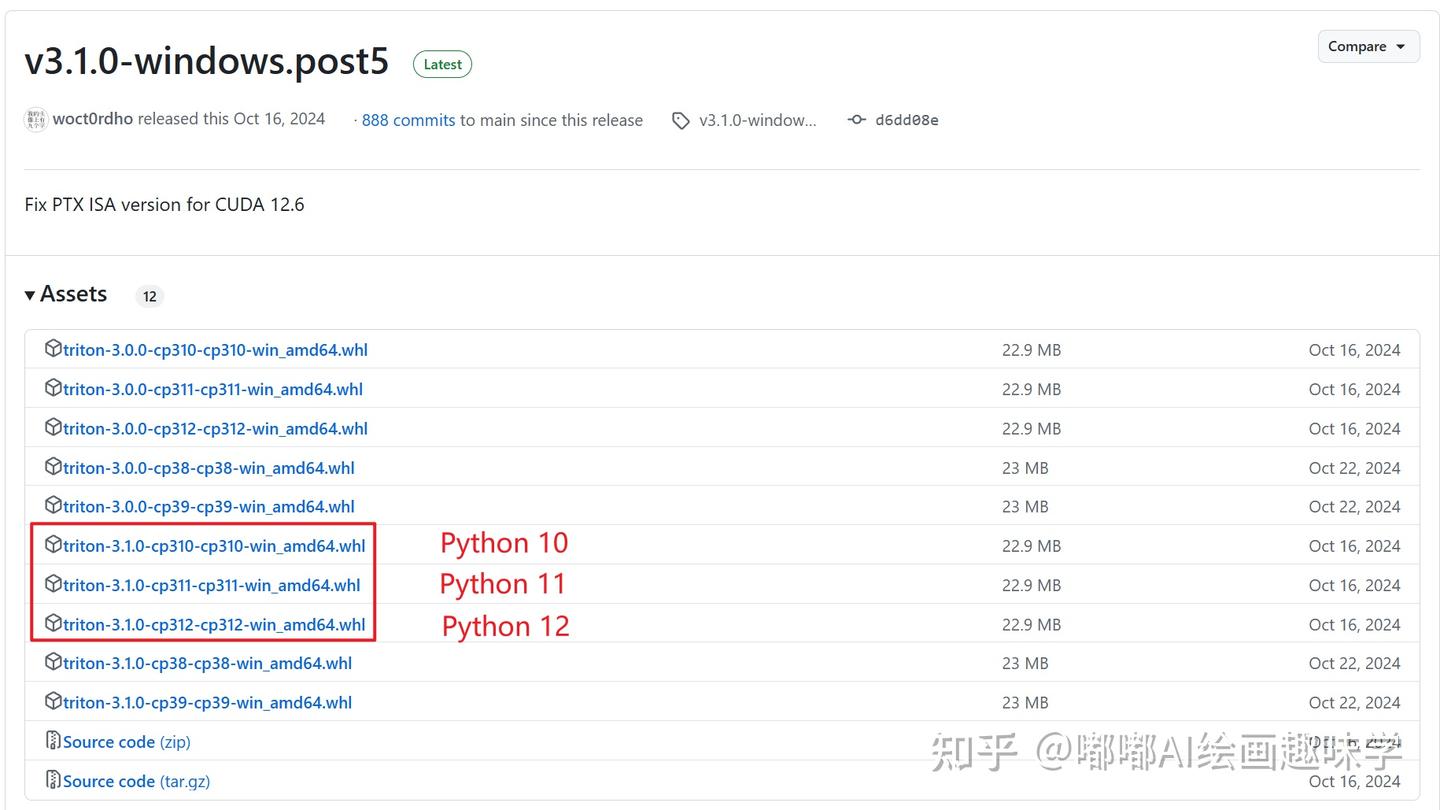
Task: Download triton-3.1.0-cp310-cp310-win_amd64.whl
Action: click(x=214, y=546)
